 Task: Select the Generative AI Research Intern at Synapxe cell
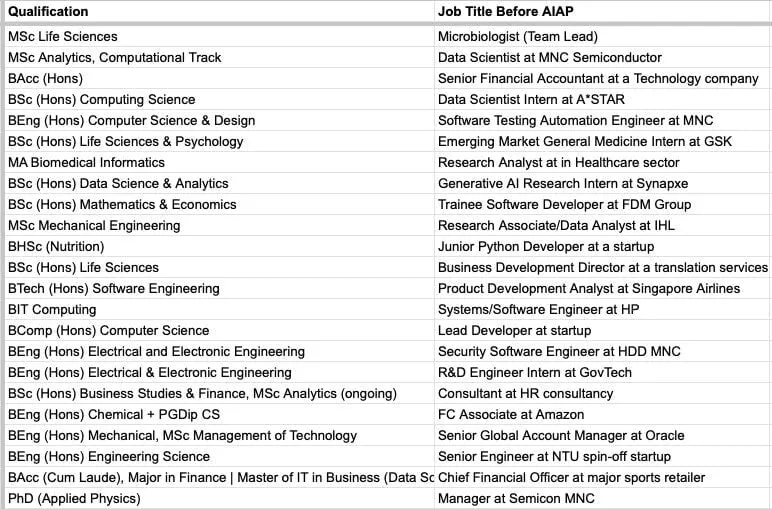point(603,184)
